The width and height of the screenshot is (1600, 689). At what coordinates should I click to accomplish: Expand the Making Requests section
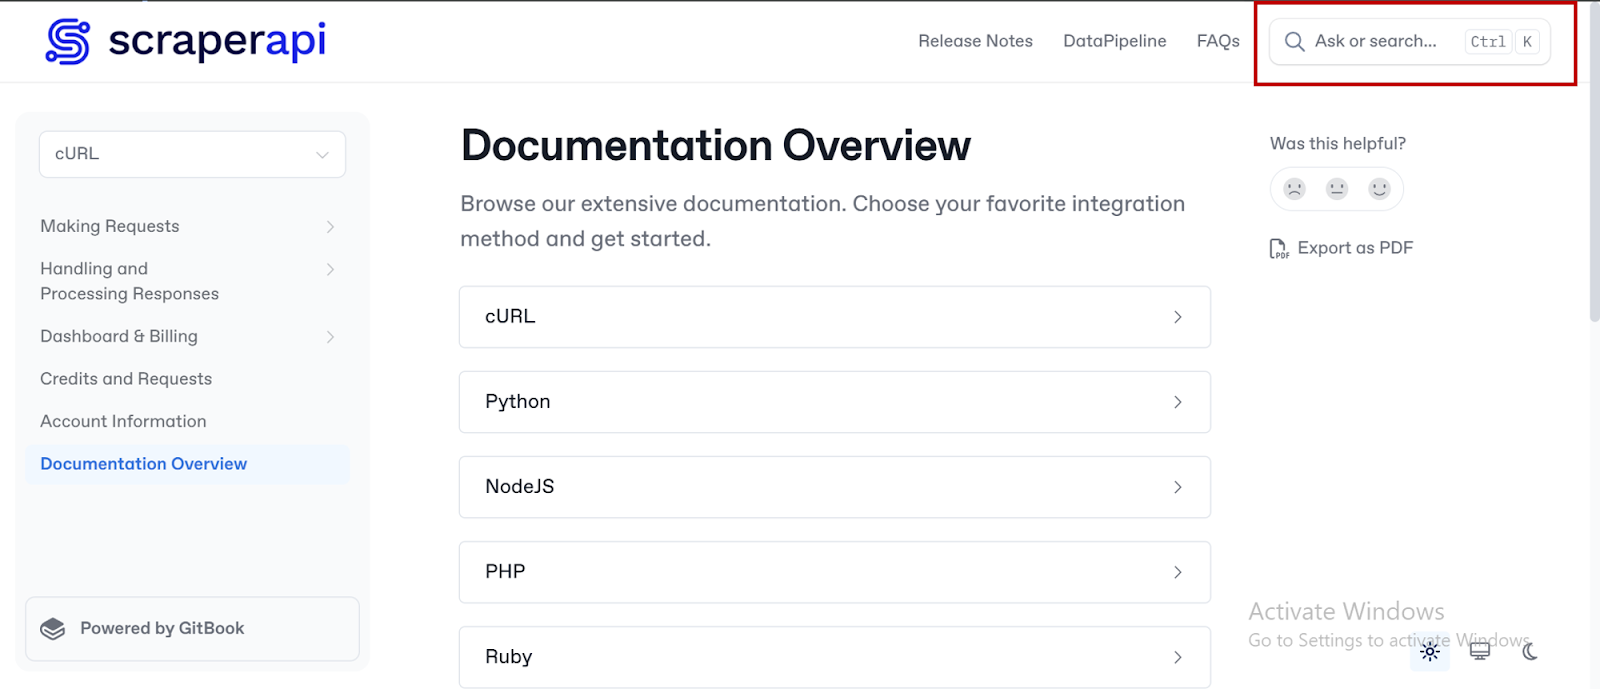(330, 227)
